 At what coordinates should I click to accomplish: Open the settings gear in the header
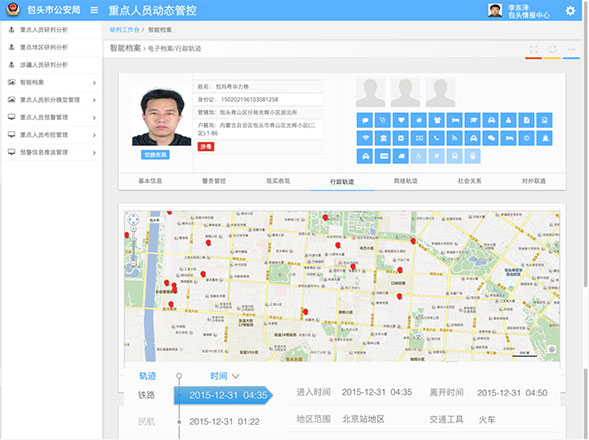pos(570,11)
